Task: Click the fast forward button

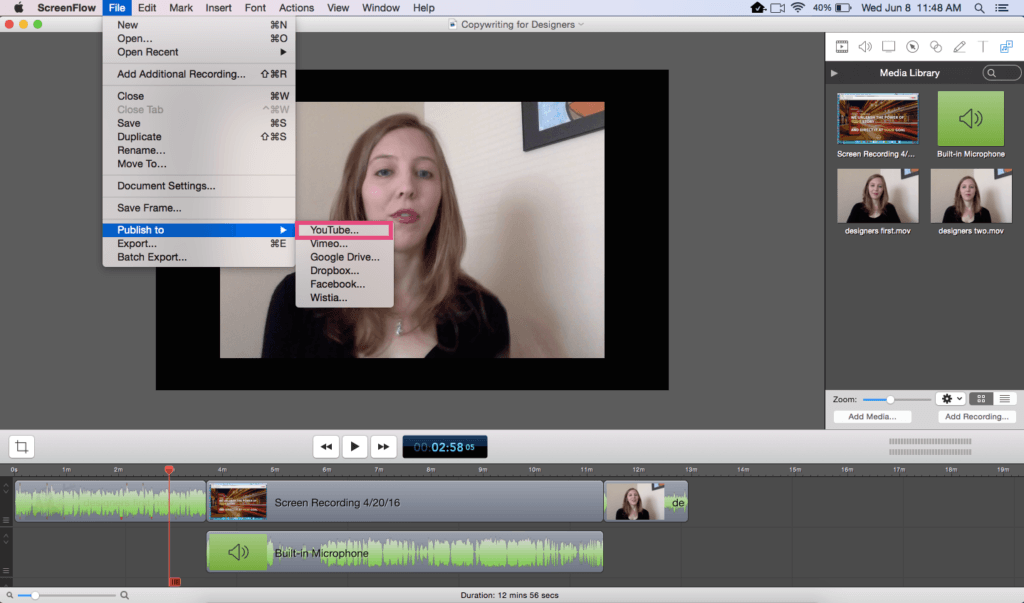Action: tap(383, 447)
